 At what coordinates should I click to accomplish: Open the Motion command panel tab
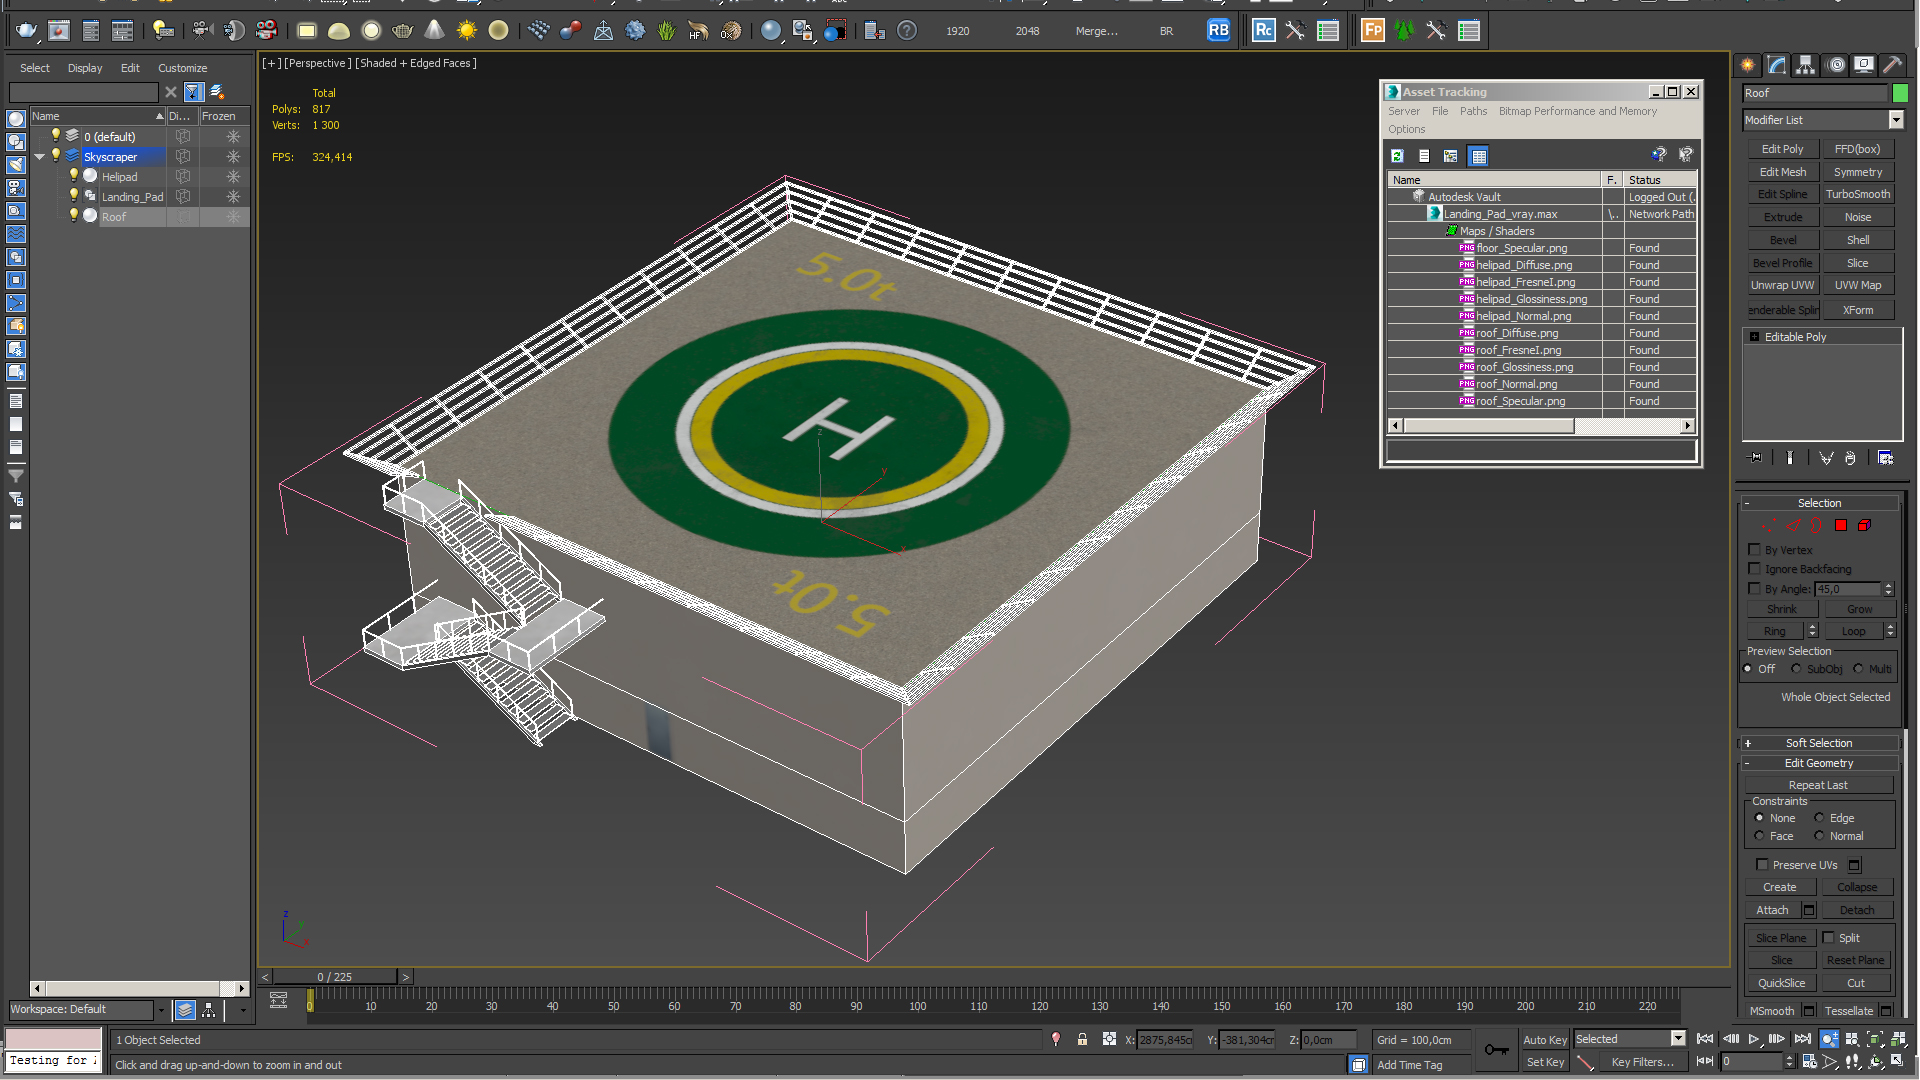[1836, 65]
